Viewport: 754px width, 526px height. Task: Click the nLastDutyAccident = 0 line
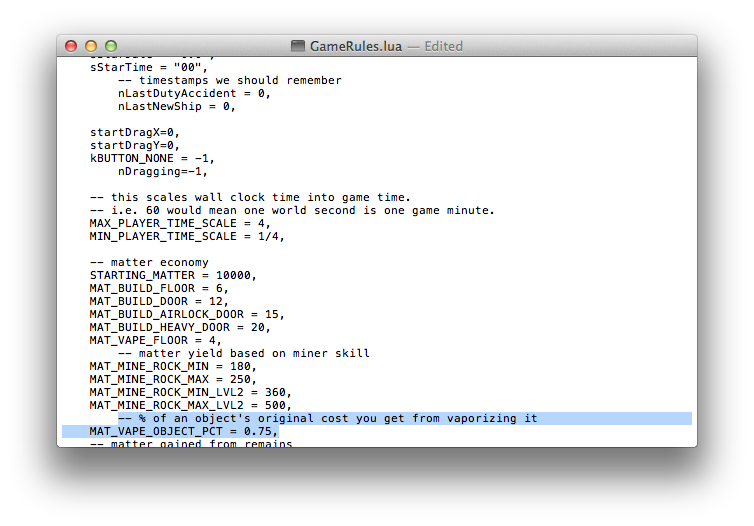point(194,93)
